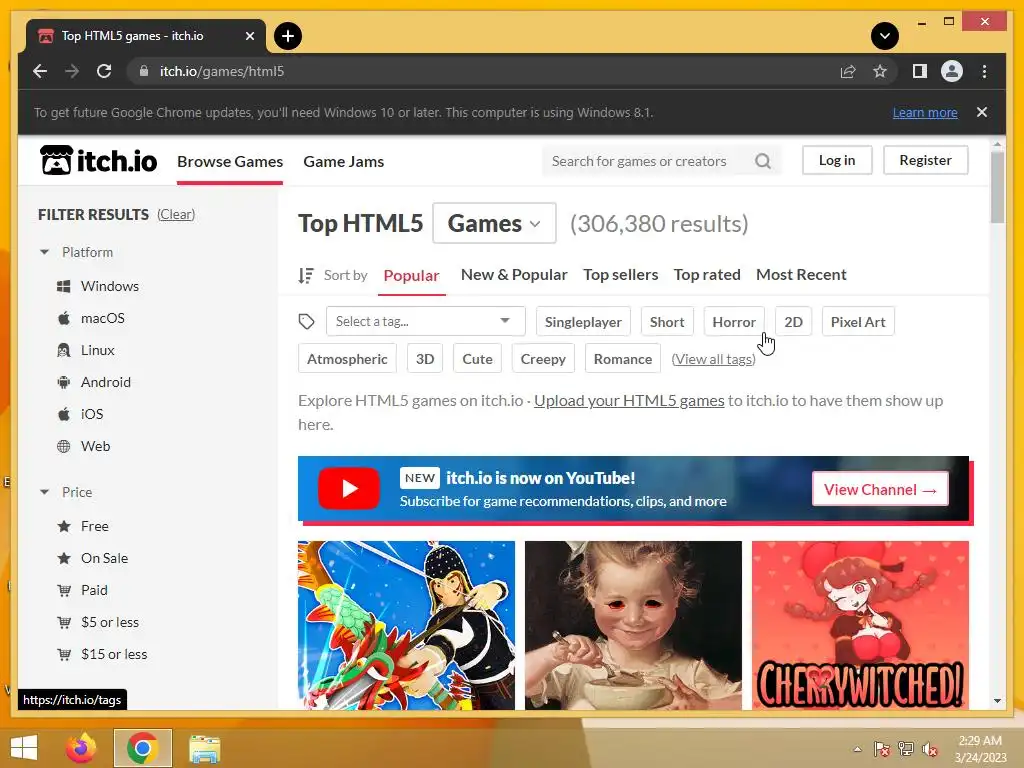Click the tag icon beside the tag selector
Viewport: 1024px width, 768px height.
[306, 321]
